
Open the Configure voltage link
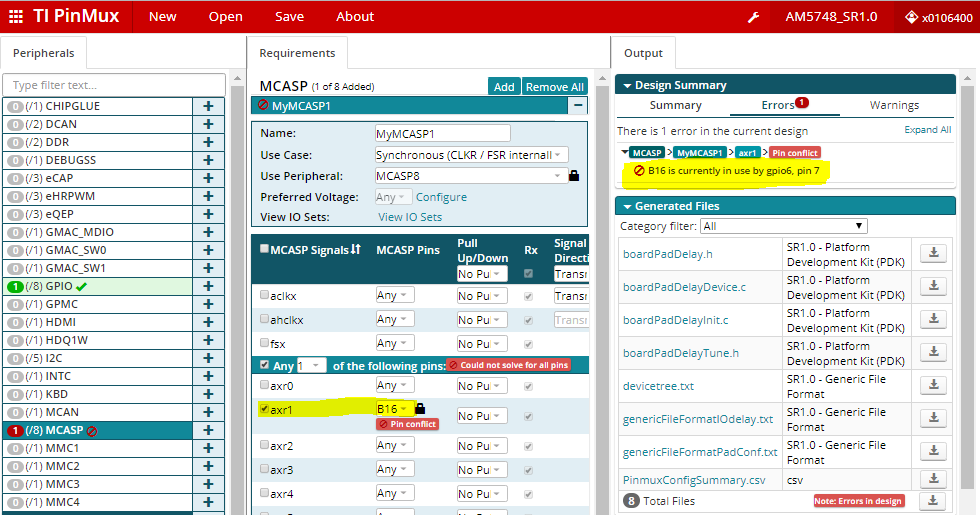[x=441, y=197]
